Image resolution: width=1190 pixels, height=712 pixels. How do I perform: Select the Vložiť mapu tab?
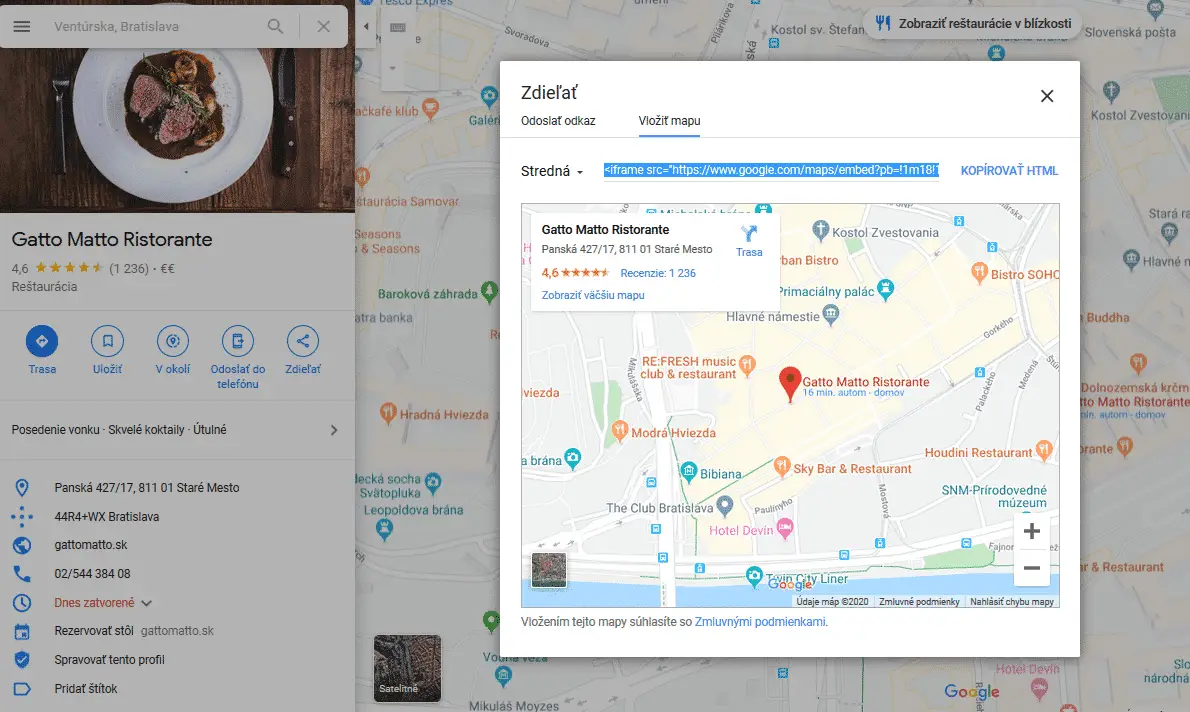669,121
